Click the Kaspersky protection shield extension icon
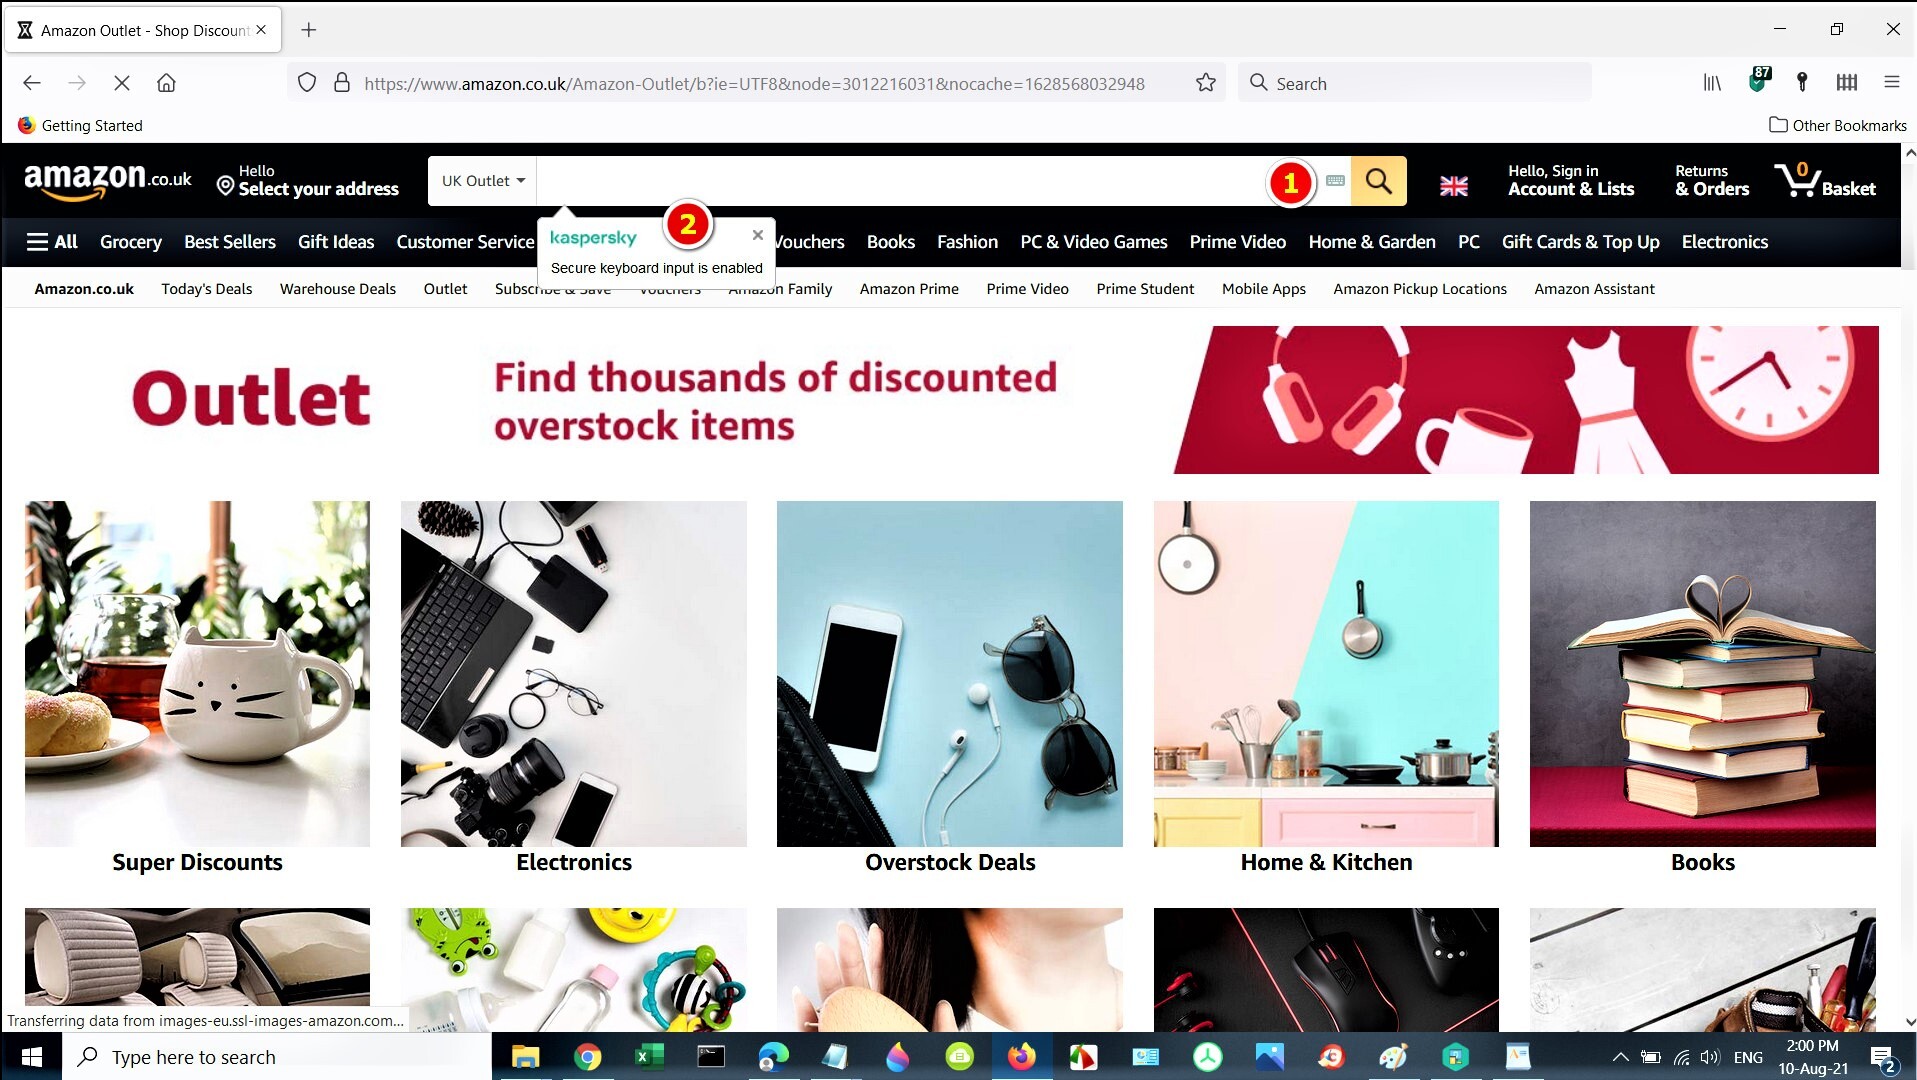 tap(1758, 81)
